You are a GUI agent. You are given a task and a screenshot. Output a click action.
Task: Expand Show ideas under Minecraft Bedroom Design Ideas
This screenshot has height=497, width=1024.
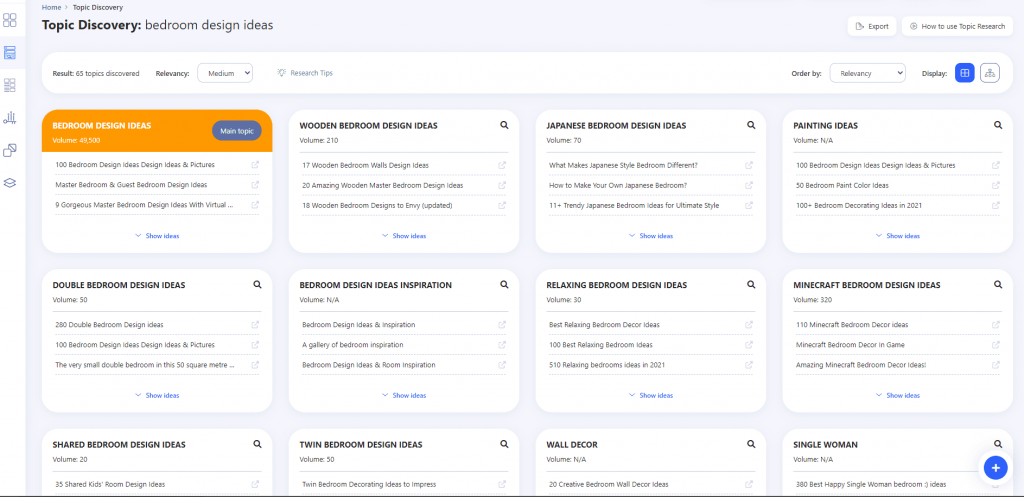(x=897, y=395)
